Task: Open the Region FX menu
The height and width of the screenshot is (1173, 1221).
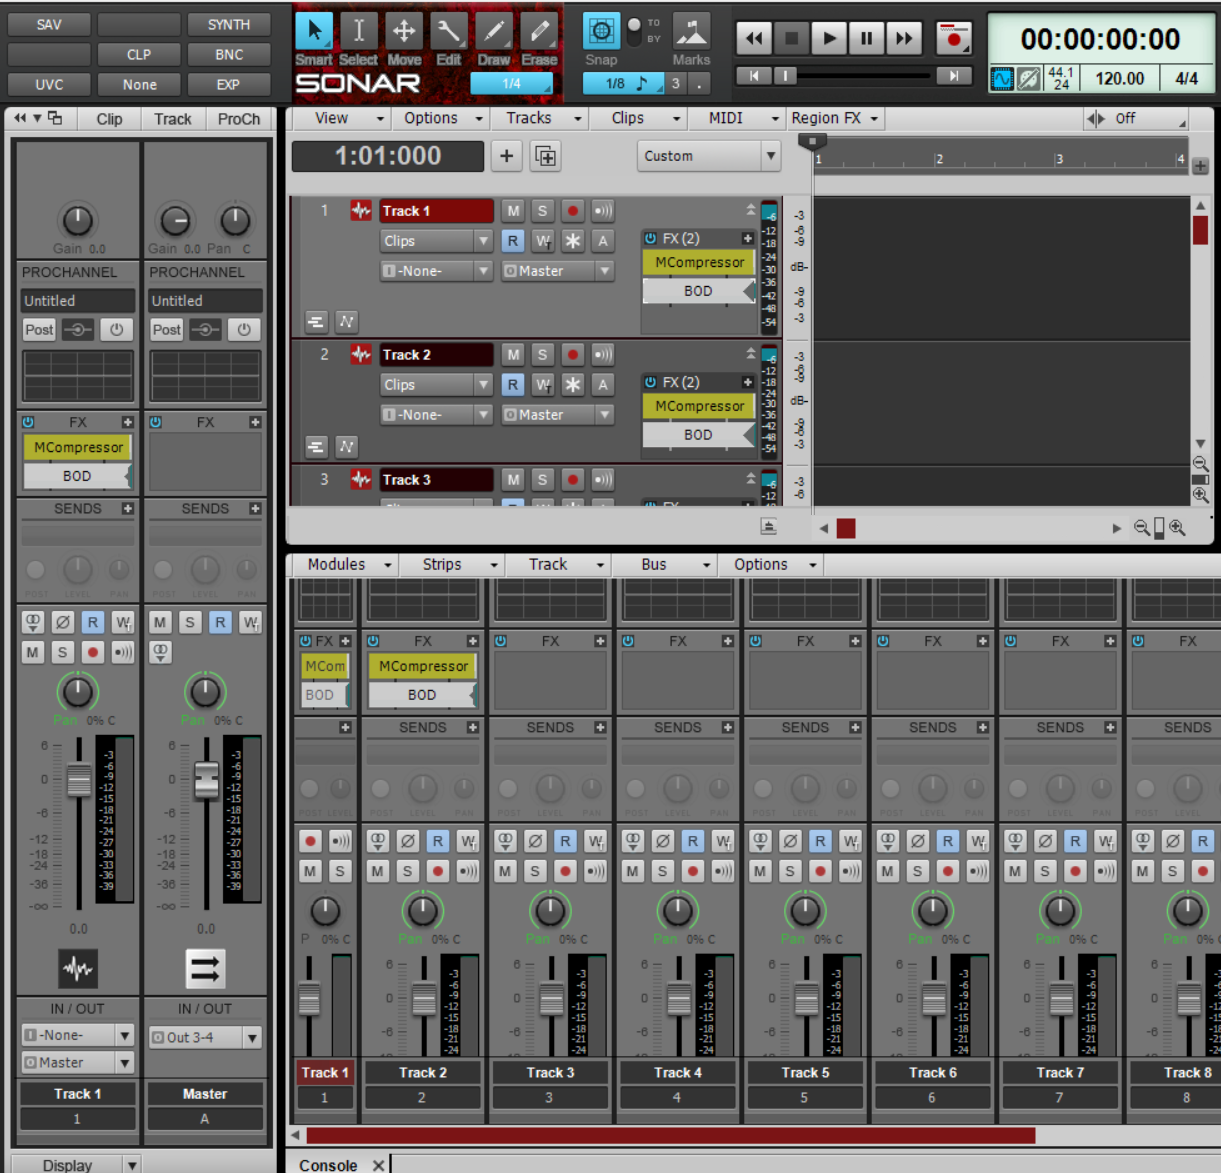Action: tap(835, 118)
